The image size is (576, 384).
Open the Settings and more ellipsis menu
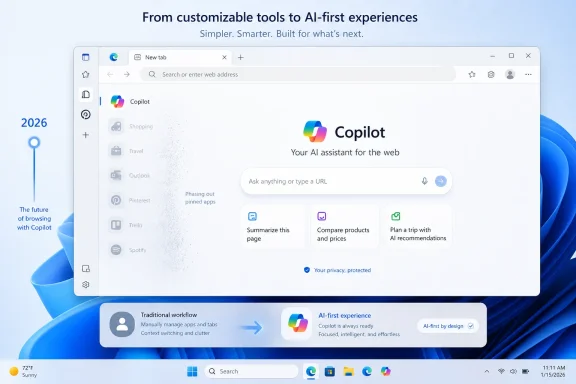tap(528, 75)
